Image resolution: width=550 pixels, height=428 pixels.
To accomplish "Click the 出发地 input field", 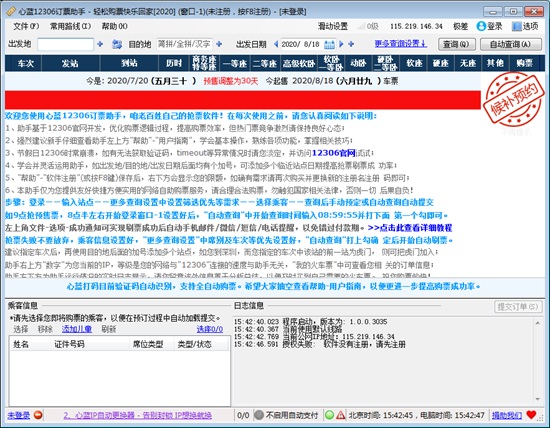I will 66,44.
